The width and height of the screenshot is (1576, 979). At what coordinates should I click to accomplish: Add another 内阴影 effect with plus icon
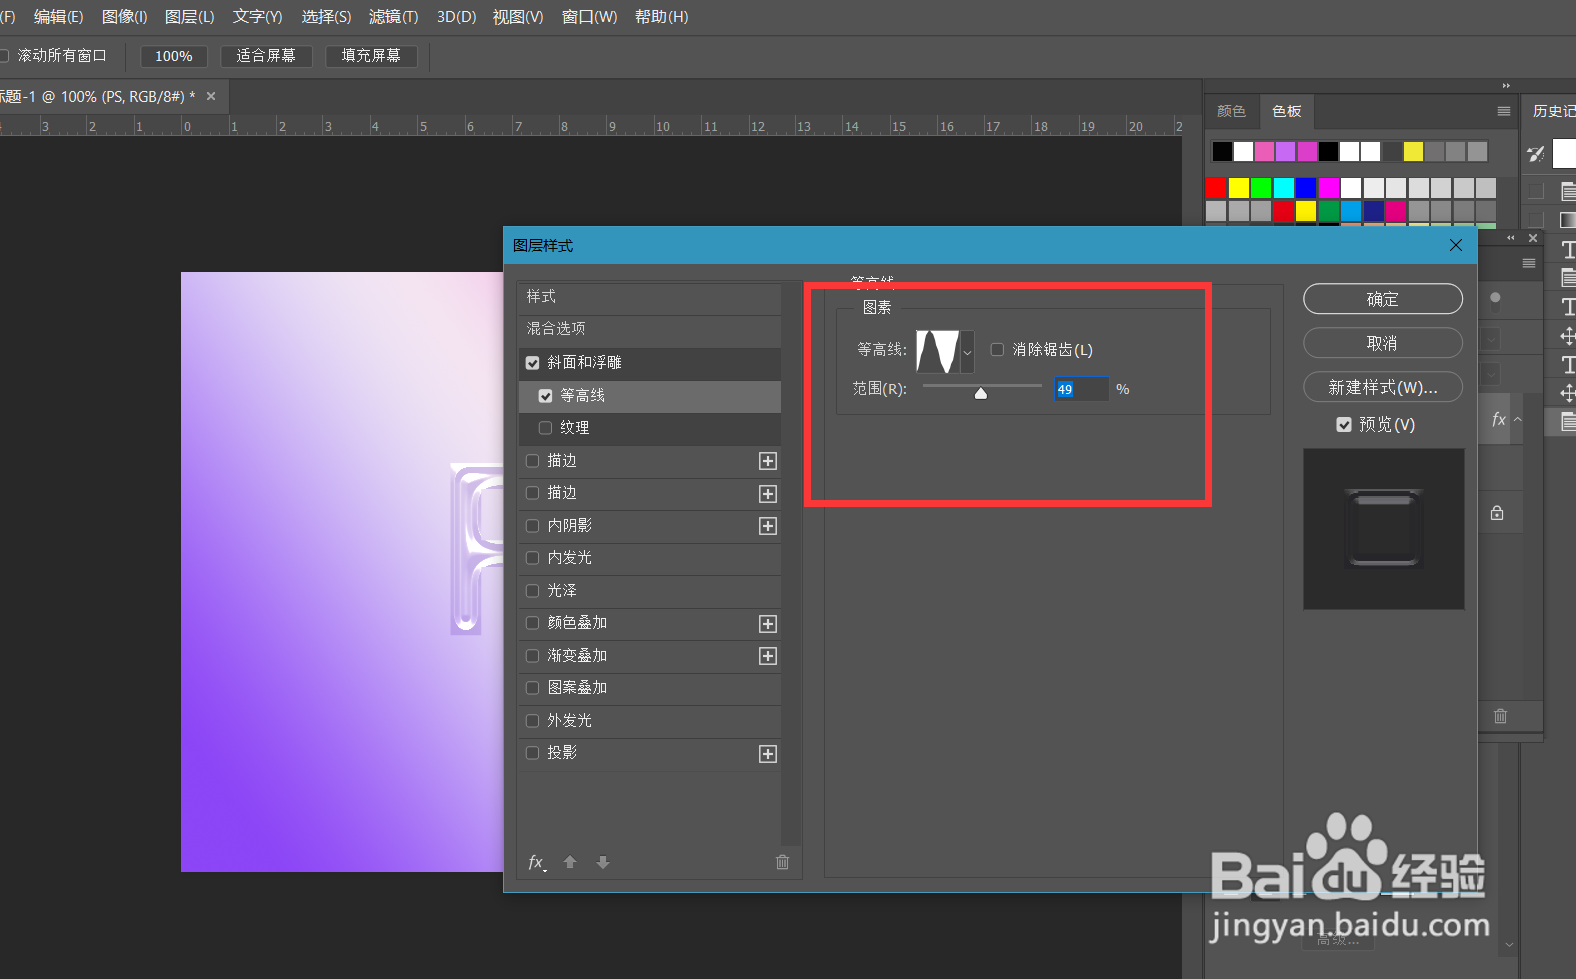(768, 526)
